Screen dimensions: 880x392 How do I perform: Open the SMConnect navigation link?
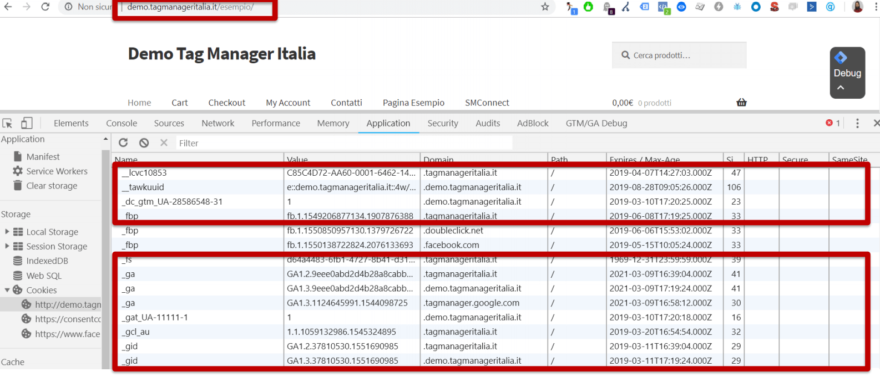click(x=487, y=103)
